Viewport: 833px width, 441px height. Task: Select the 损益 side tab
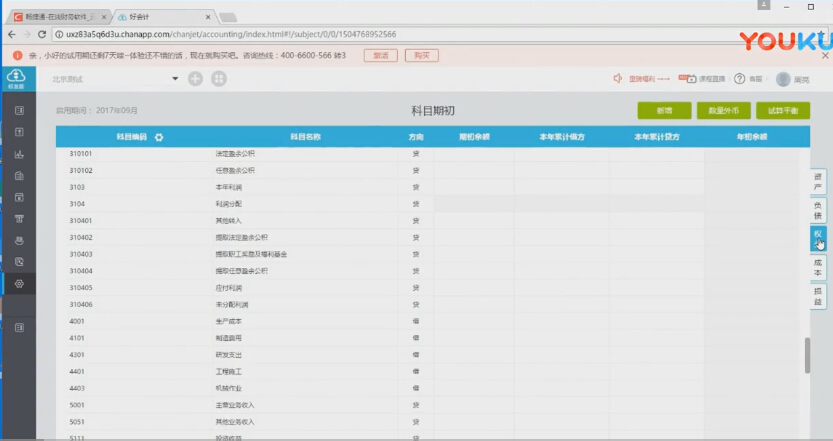coord(818,295)
